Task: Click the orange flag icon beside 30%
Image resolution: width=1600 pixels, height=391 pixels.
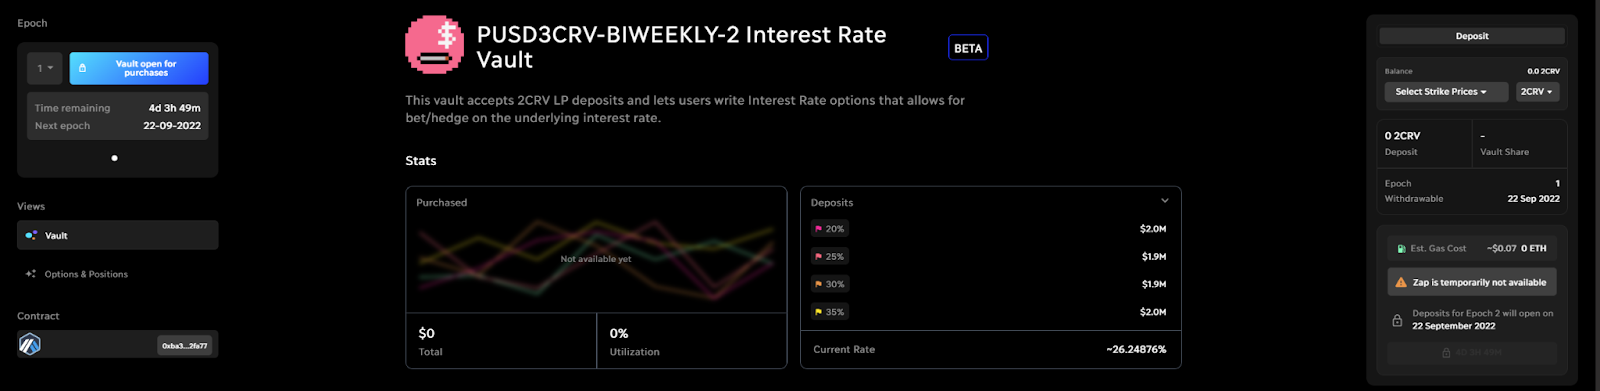Action: (818, 284)
